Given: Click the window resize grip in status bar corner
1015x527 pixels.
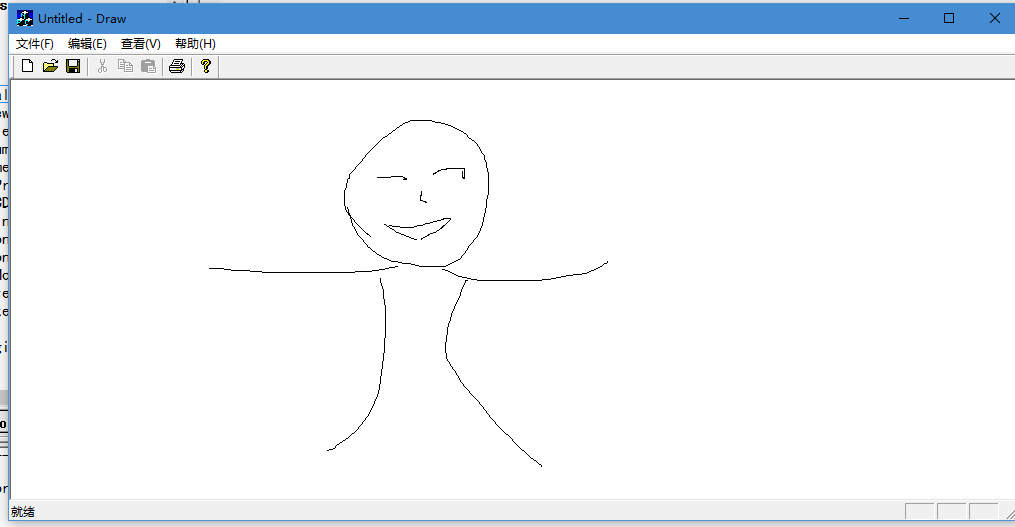Looking at the screenshot, I should pos(1009,513).
